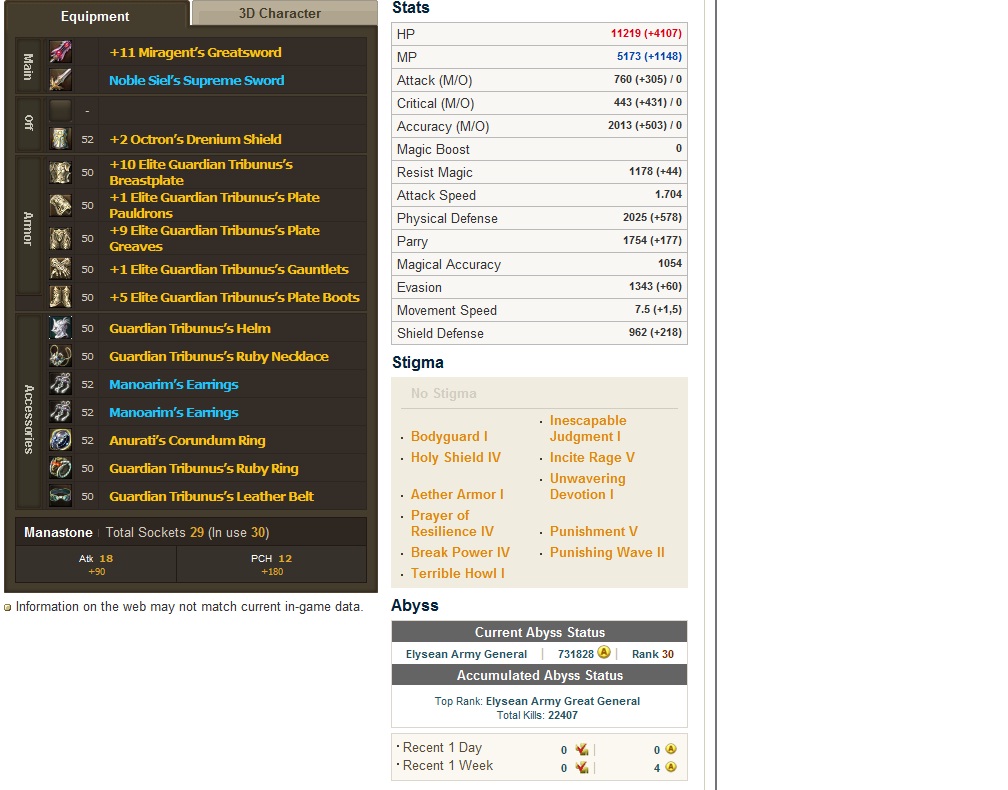Image resolution: width=1008 pixels, height=790 pixels.
Task: Open Guardian Tribunus's Ruby Necklace link
Action: pyautogui.click(x=219, y=357)
